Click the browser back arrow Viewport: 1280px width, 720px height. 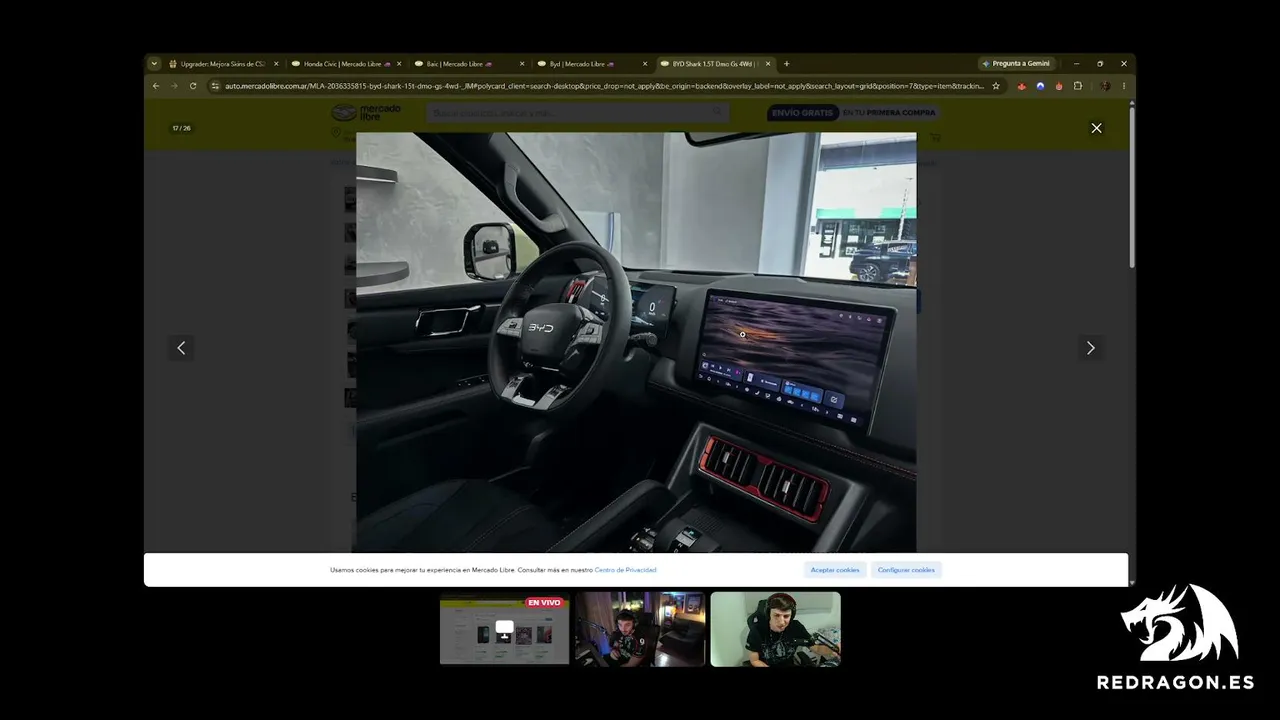point(156,86)
